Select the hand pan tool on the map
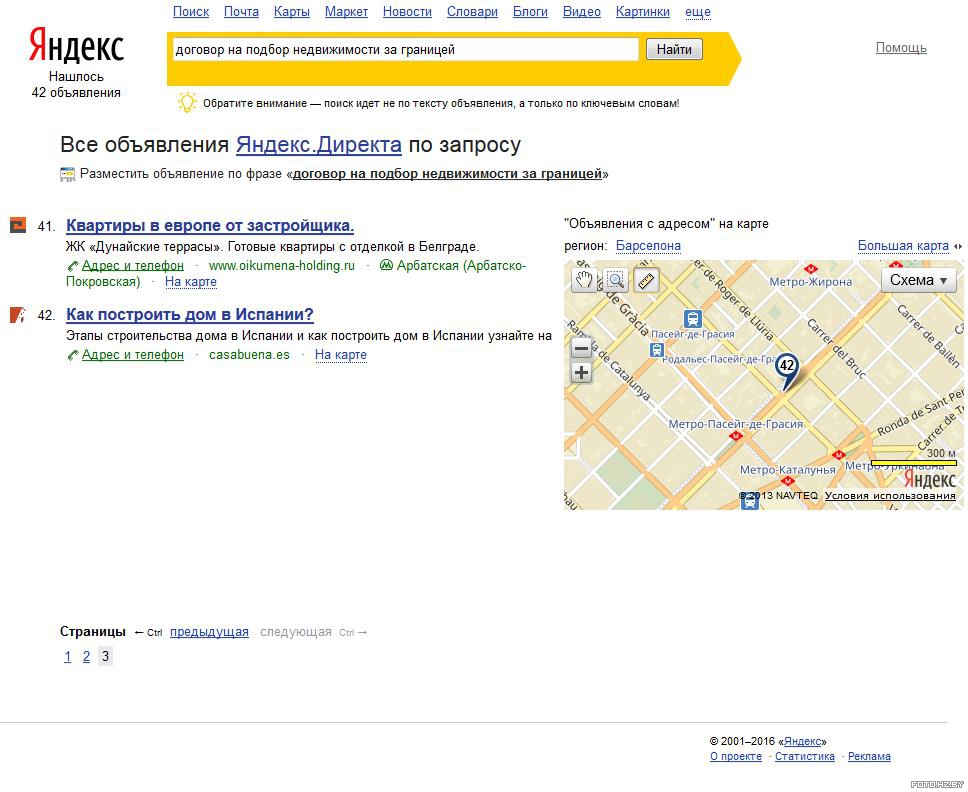Image resolution: width=968 pixels, height=792 pixels. (584, 280)
